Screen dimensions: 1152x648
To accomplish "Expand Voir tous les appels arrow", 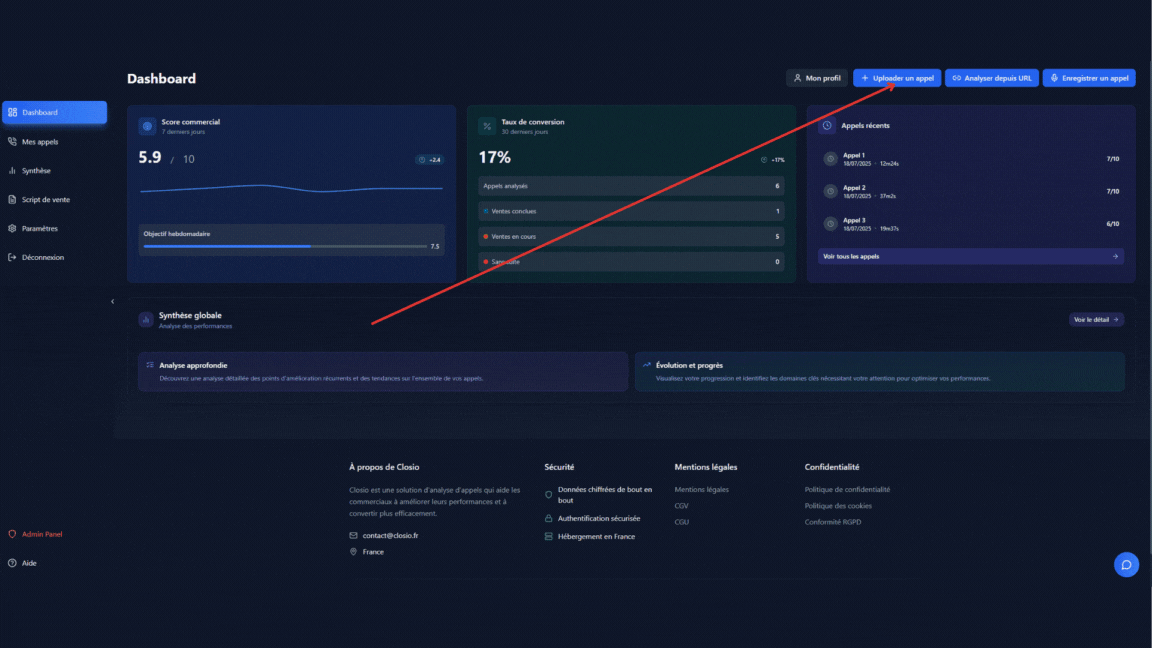I will [x=1115, y=257].
